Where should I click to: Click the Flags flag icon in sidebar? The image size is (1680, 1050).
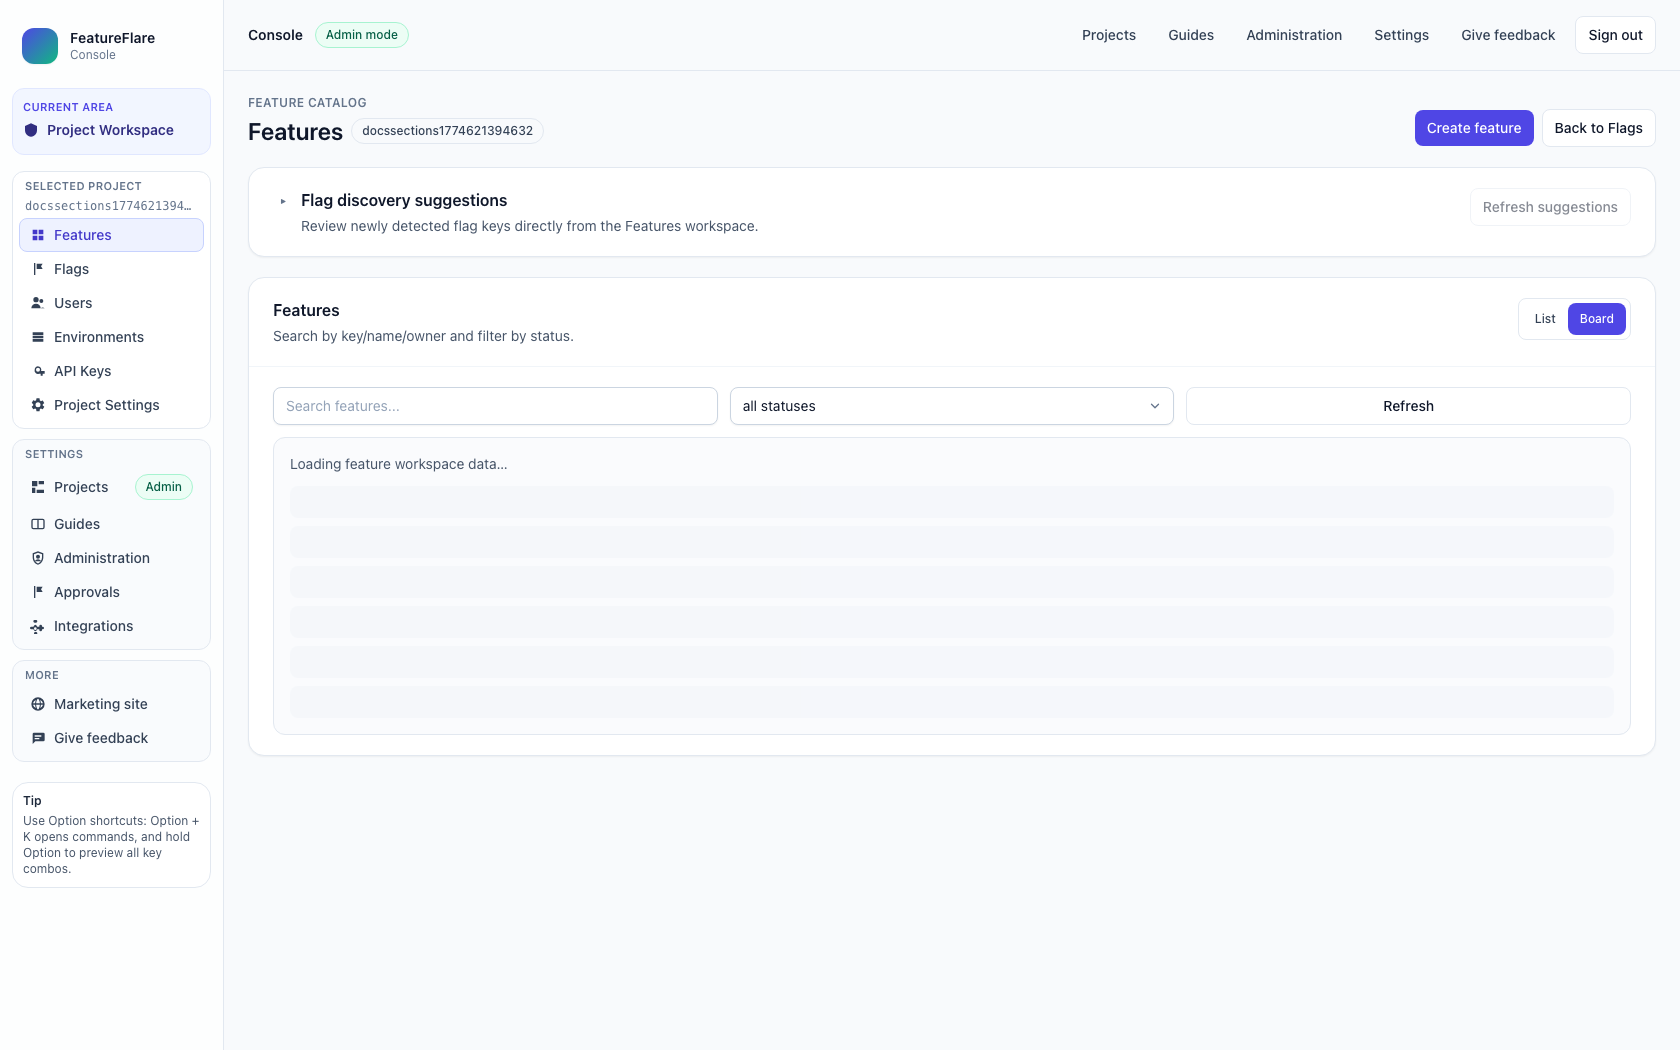tap(38, 269)
